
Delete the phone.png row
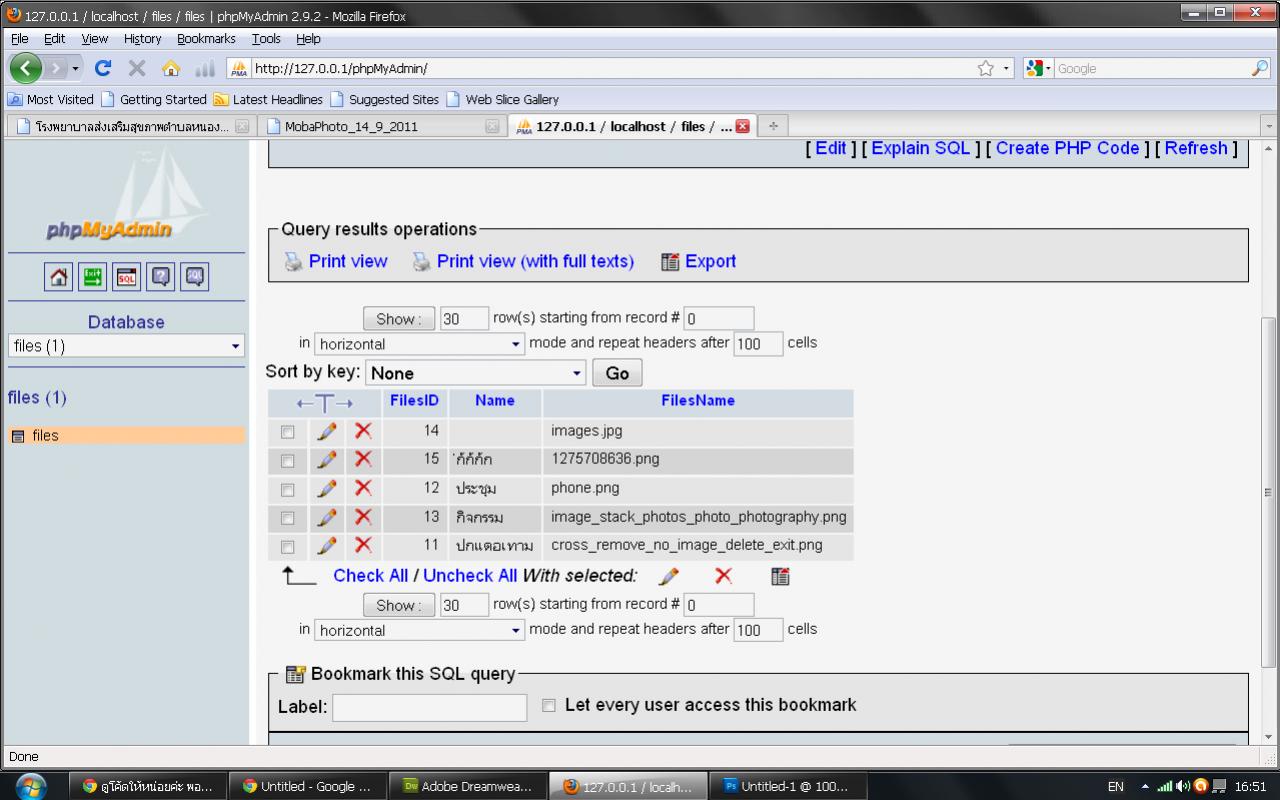point(363,488)
